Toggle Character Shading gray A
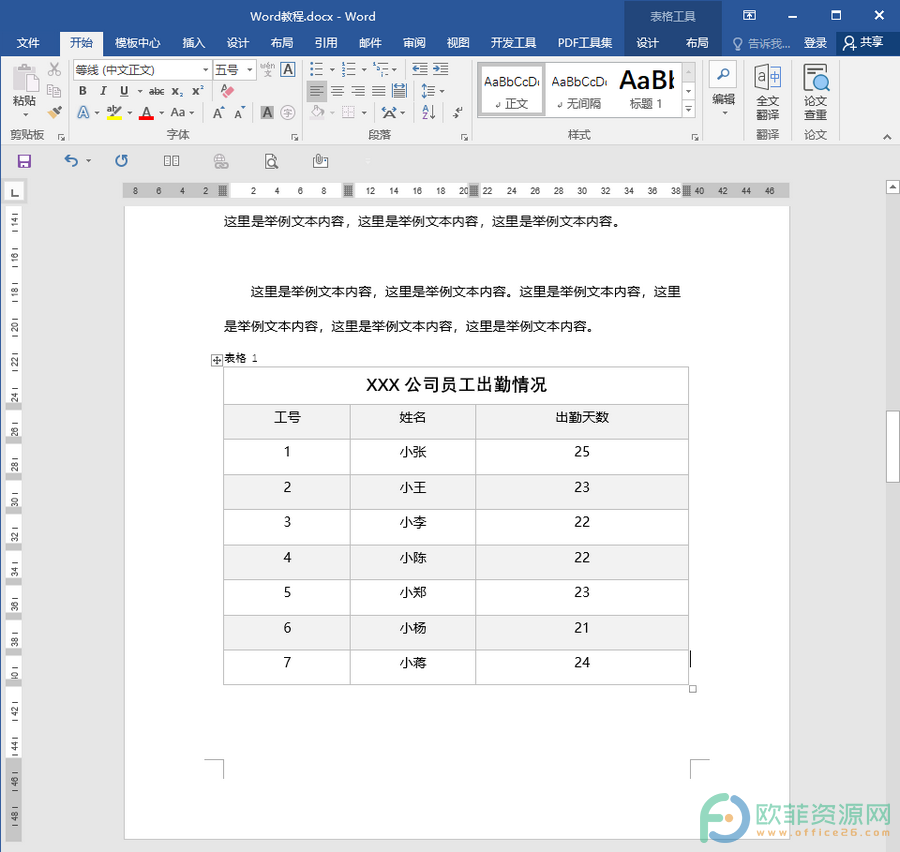This screenshot has width=900, height=852. click(267, 113)
